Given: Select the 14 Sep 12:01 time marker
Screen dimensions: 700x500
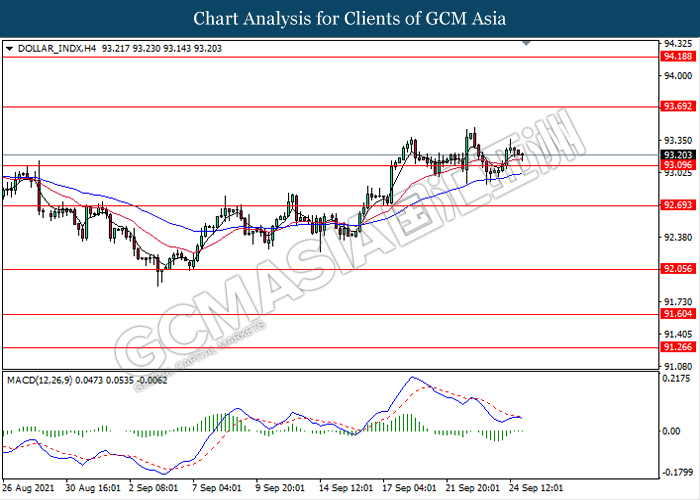Looking at the screenshot, I should (344, 490).
